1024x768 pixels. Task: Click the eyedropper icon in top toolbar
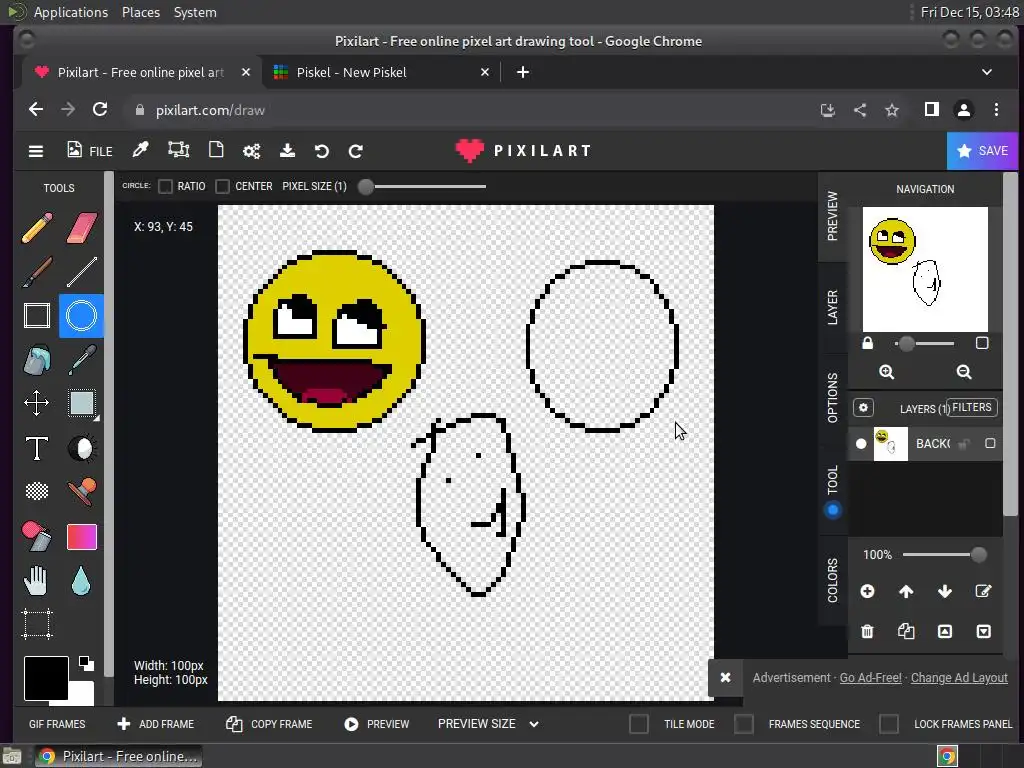[x=140, y=150]
